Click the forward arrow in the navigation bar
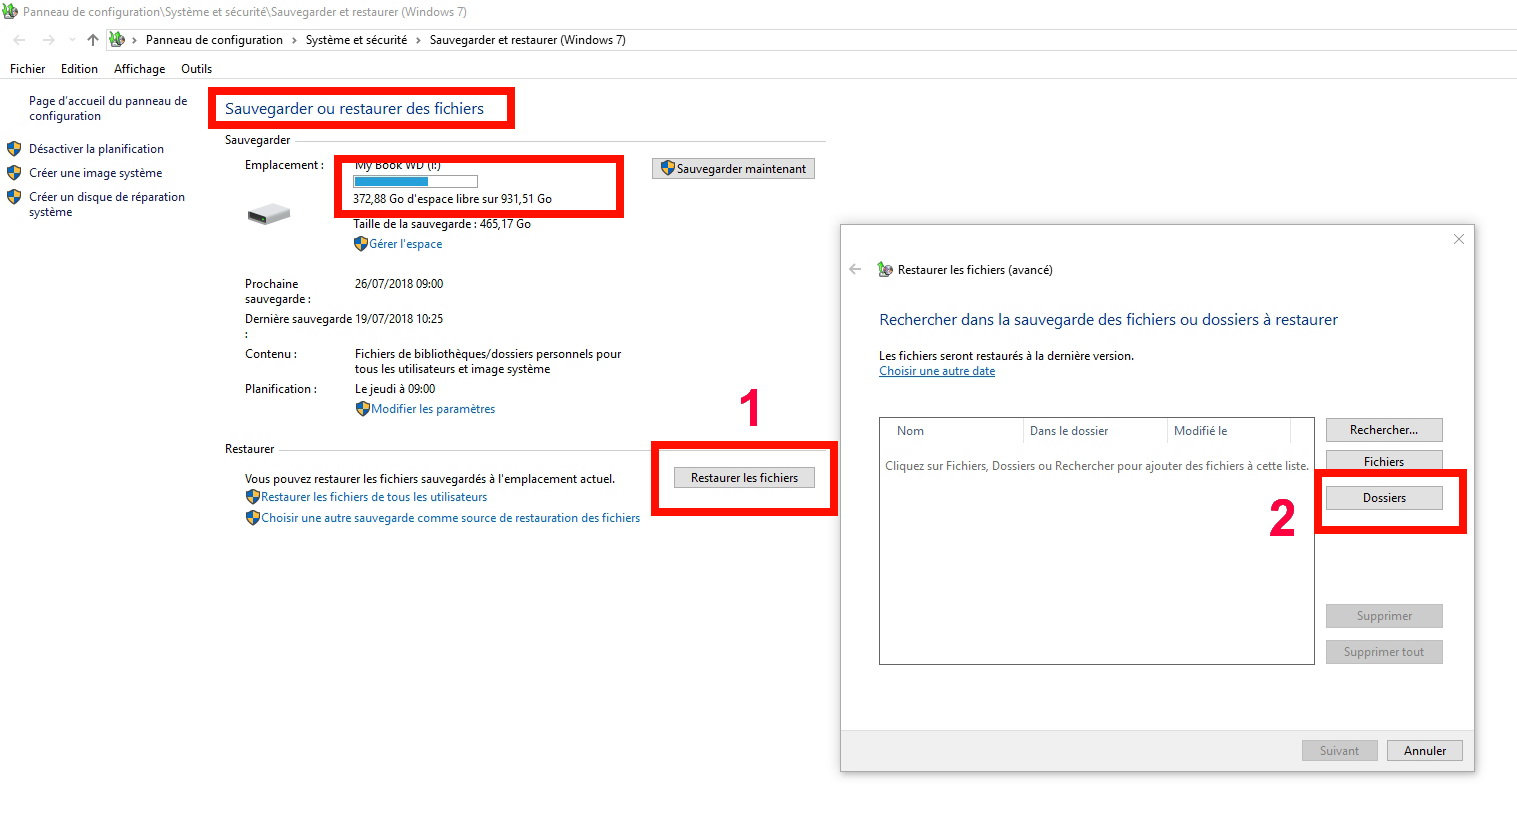This screenshot has height=818, width=1517. (47, 40)
